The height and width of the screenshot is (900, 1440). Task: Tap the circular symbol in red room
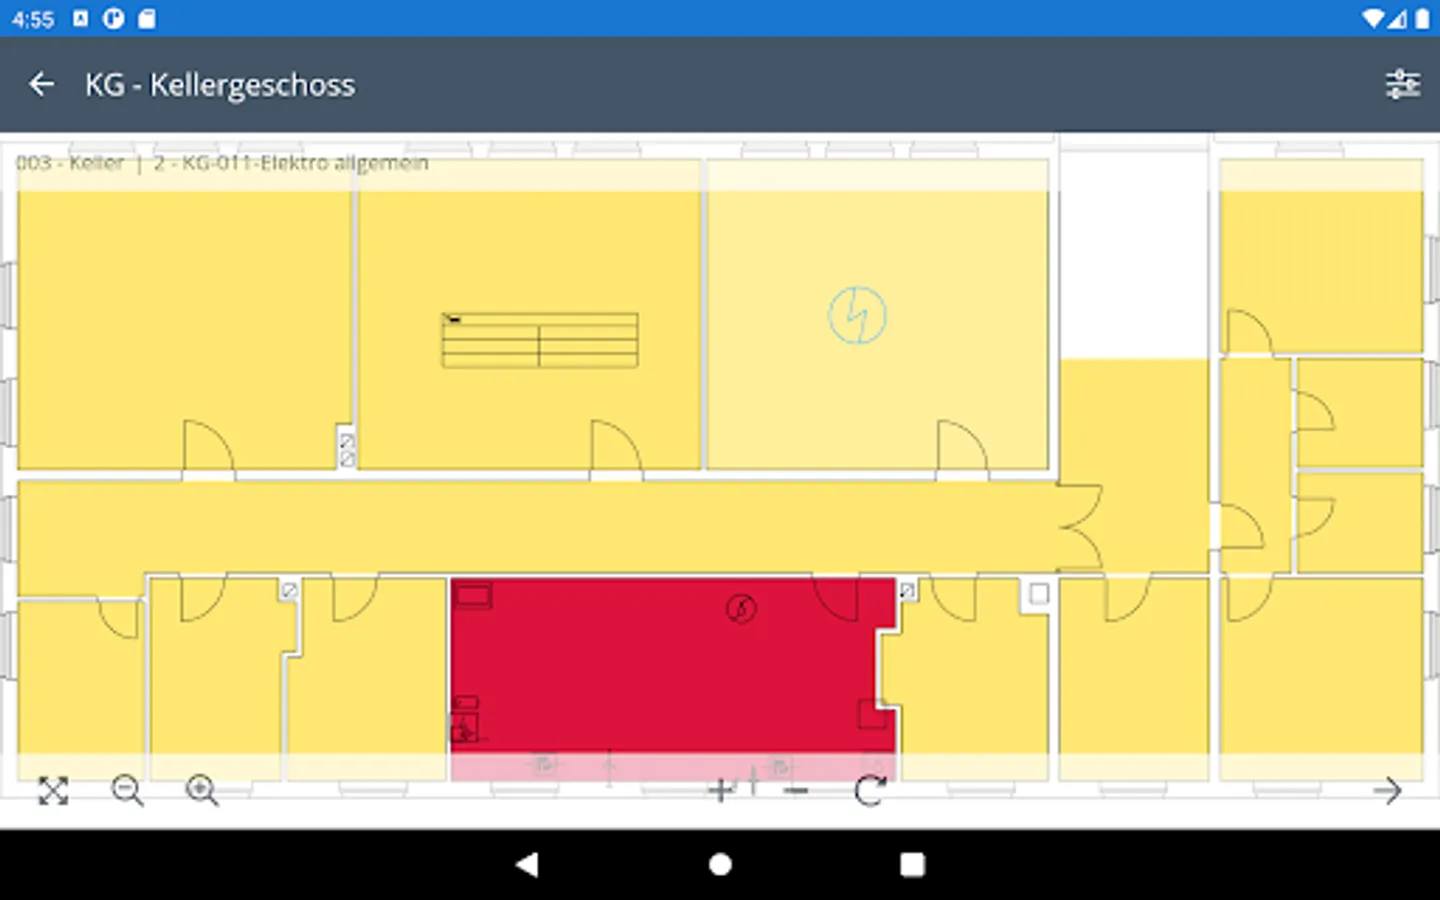coord(741,608)
